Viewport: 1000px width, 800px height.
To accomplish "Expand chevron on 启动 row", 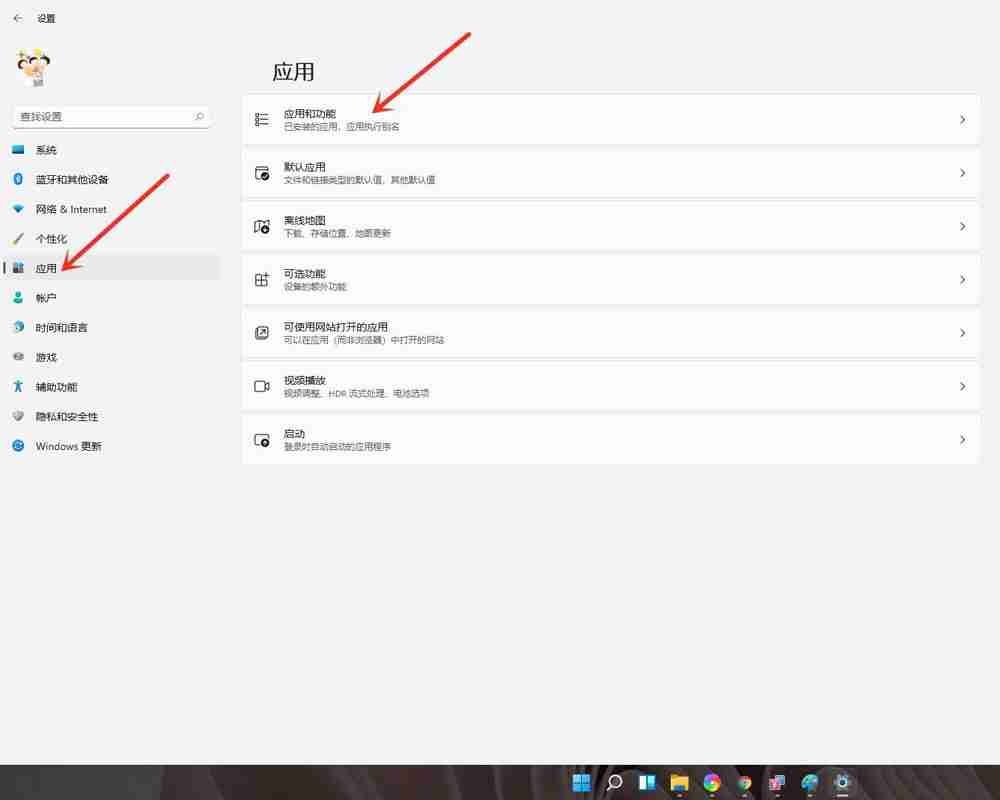I will 962,440.
